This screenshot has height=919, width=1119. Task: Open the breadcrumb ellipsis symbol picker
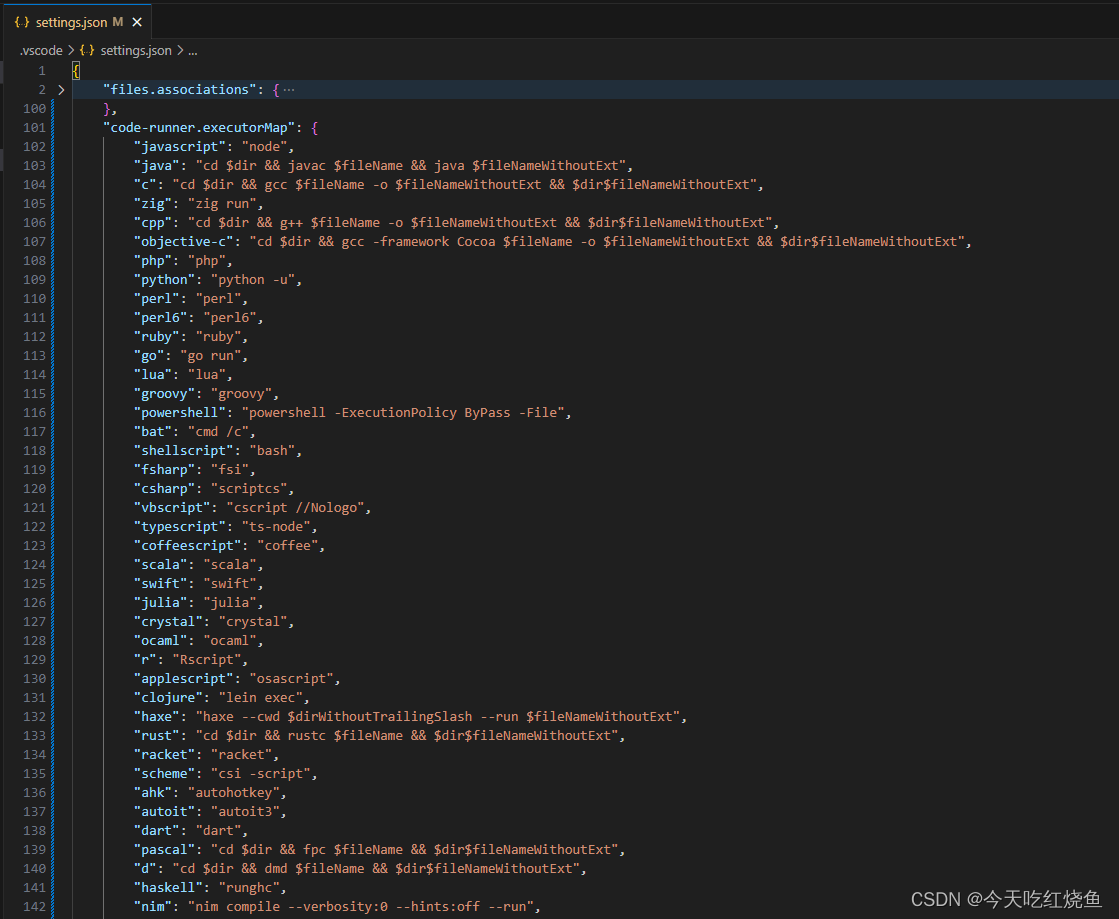[192, 50]
